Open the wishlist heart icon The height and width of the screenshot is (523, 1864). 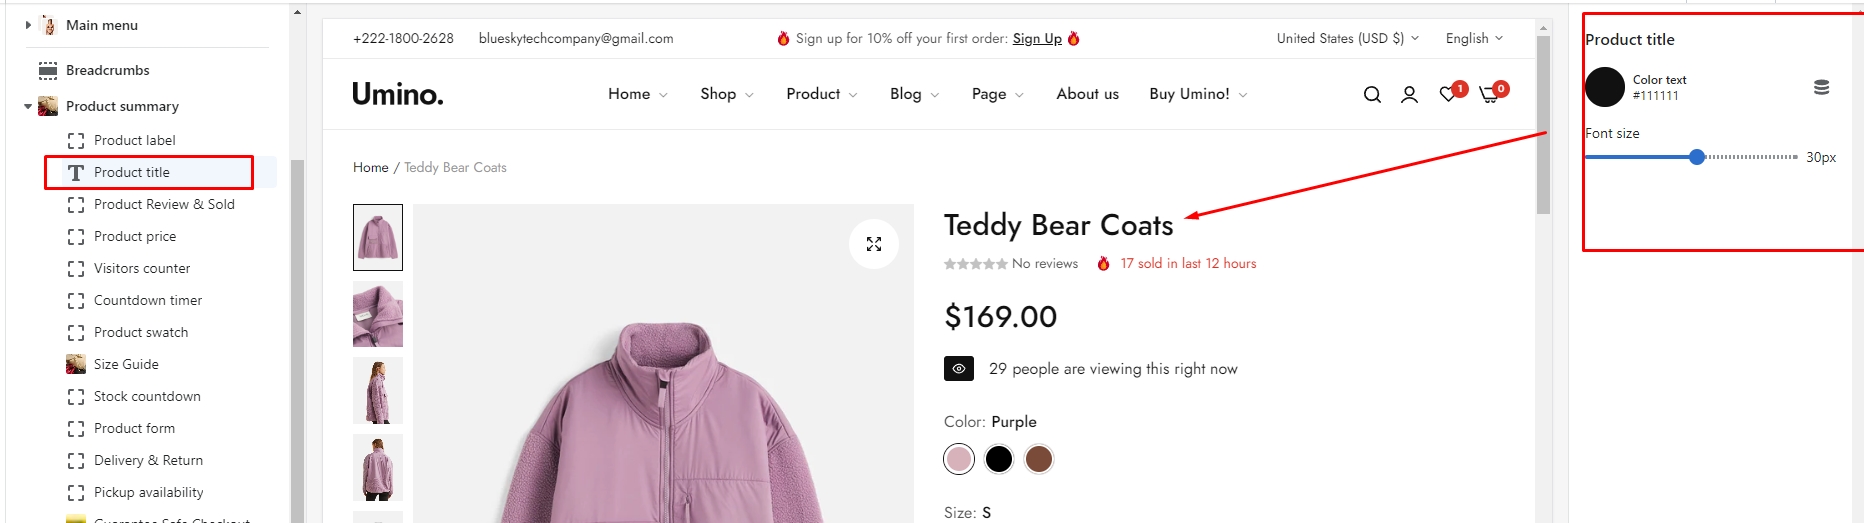[x=1448, y=94]
